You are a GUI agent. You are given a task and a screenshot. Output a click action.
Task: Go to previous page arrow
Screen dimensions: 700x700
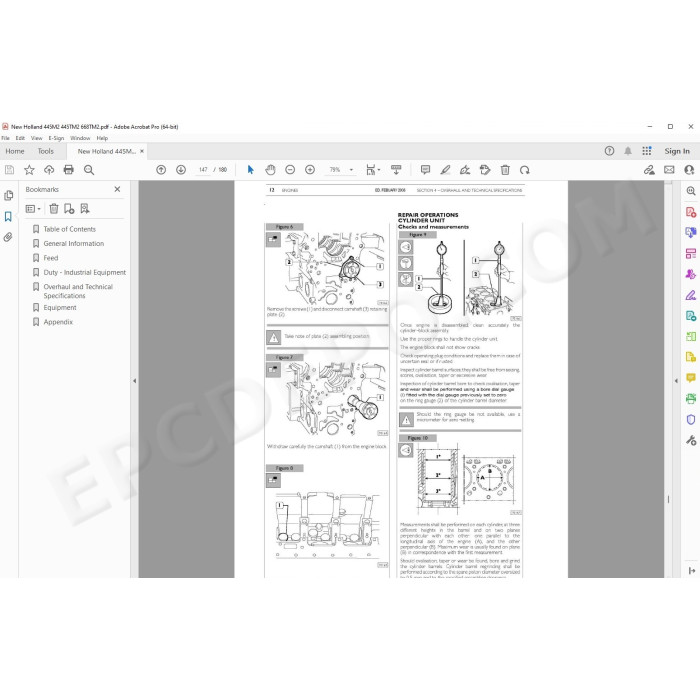pos(161,170)
